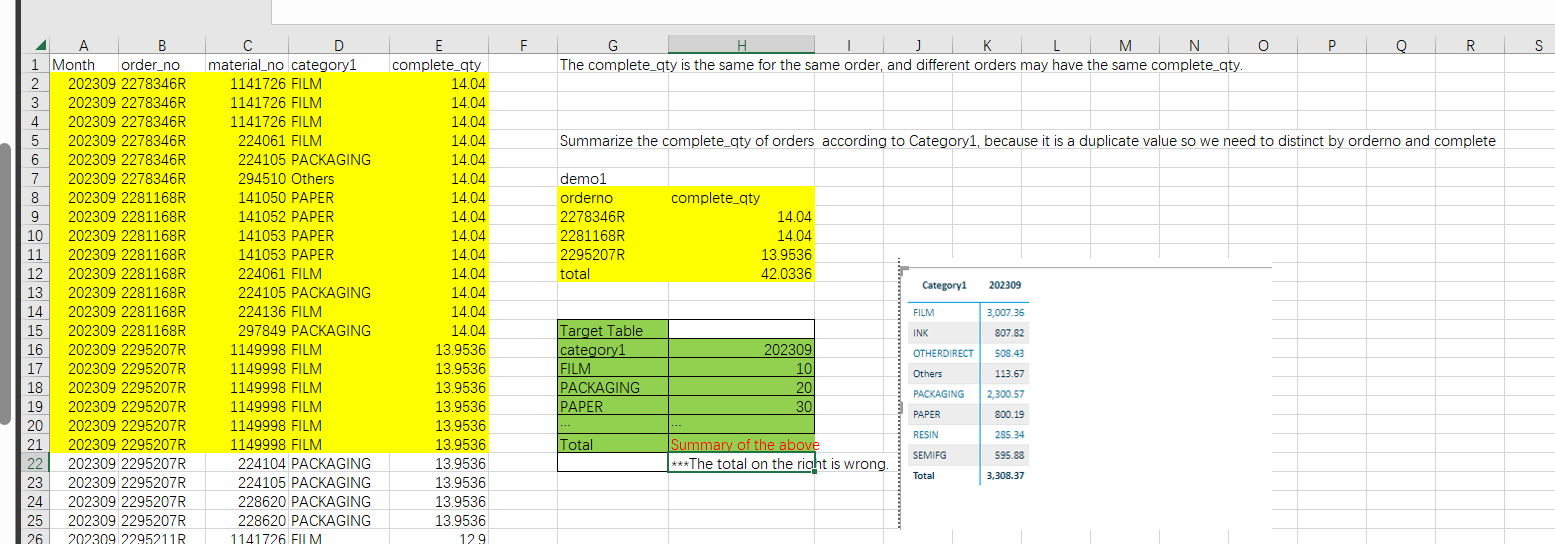Click the sentence starting The complete_qty is the same
This screenshot has width=1555, height=544.
coord(901,65)
